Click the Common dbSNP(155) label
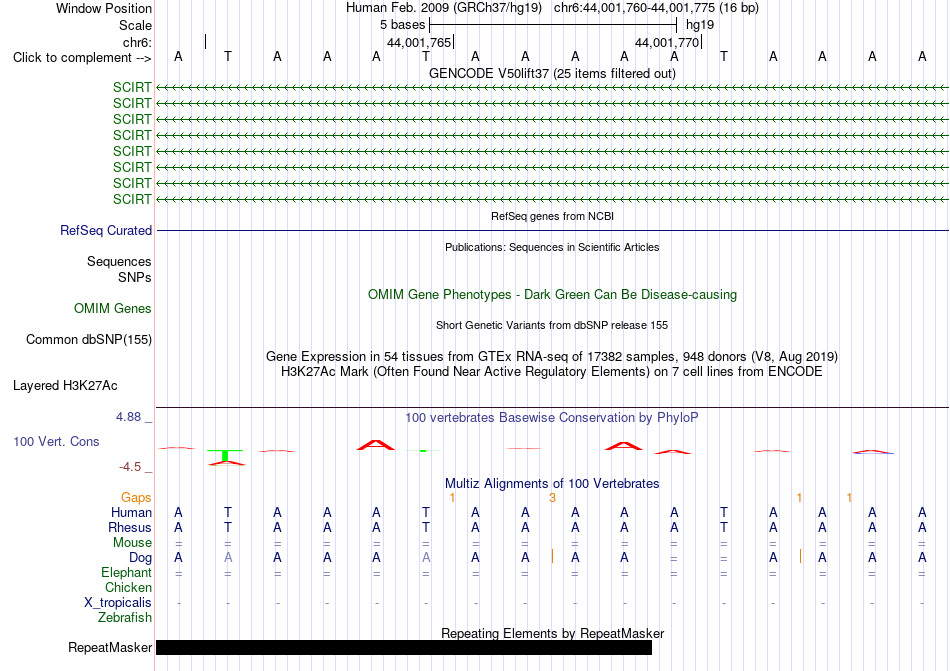 [89, 340]
